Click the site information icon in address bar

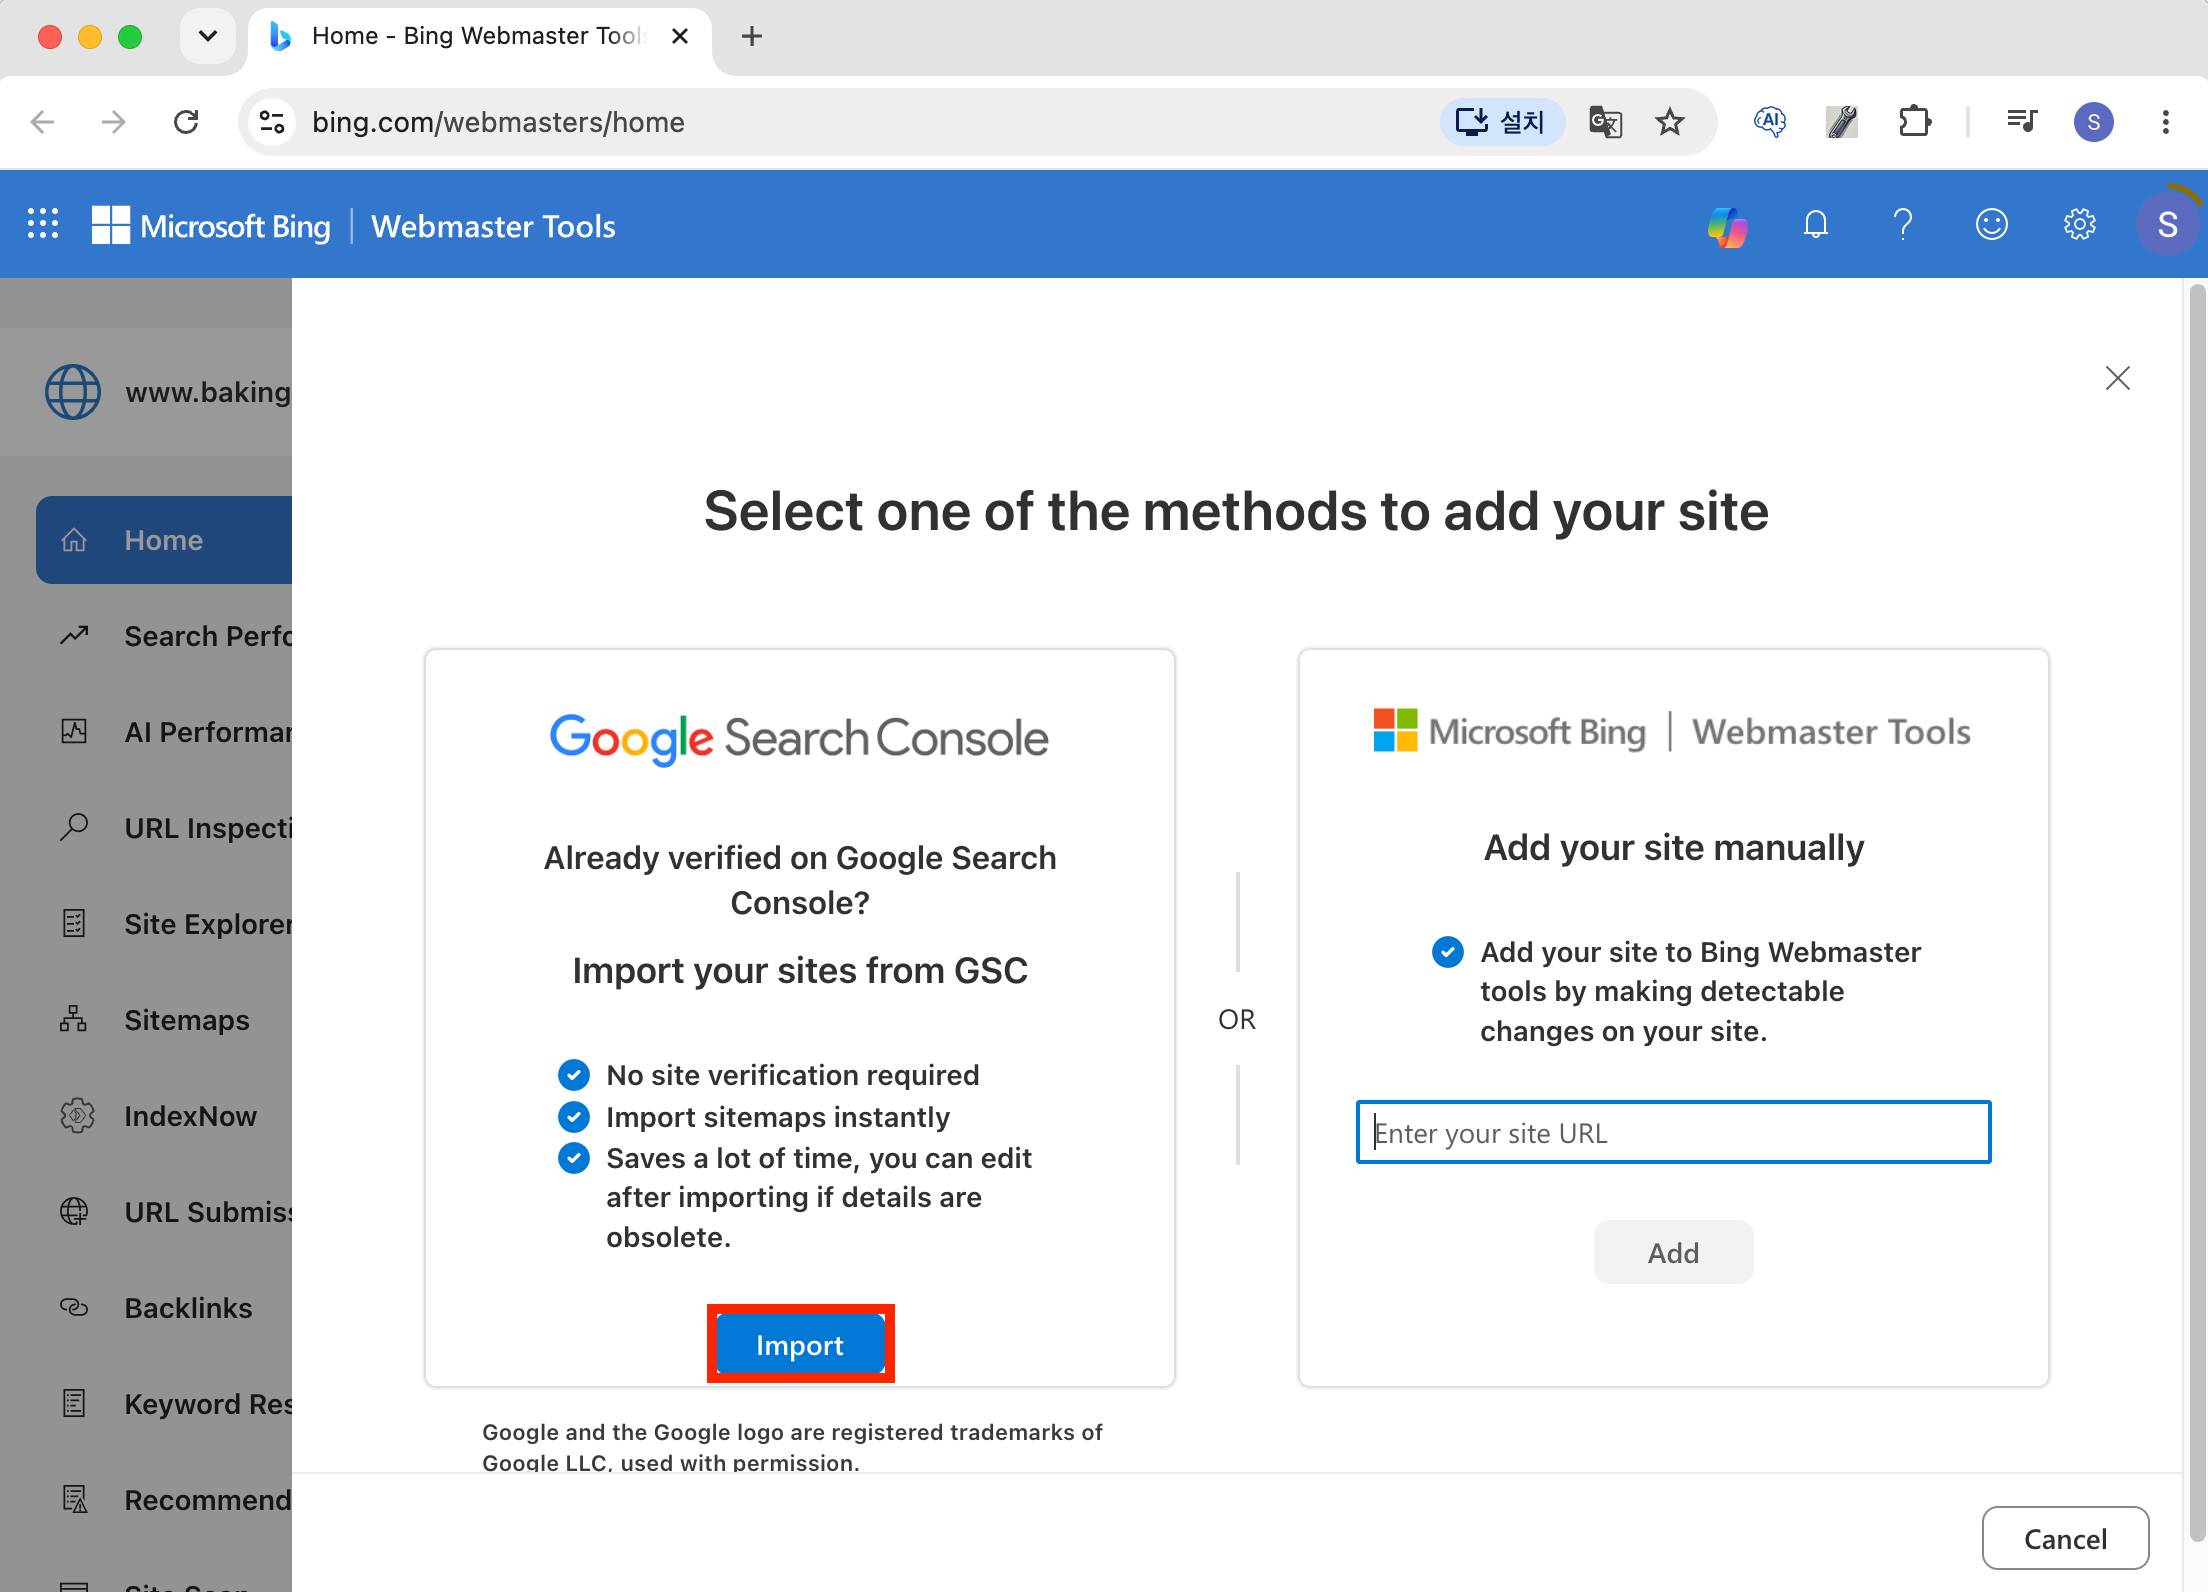pyautogui.click(x=272, y=122)
